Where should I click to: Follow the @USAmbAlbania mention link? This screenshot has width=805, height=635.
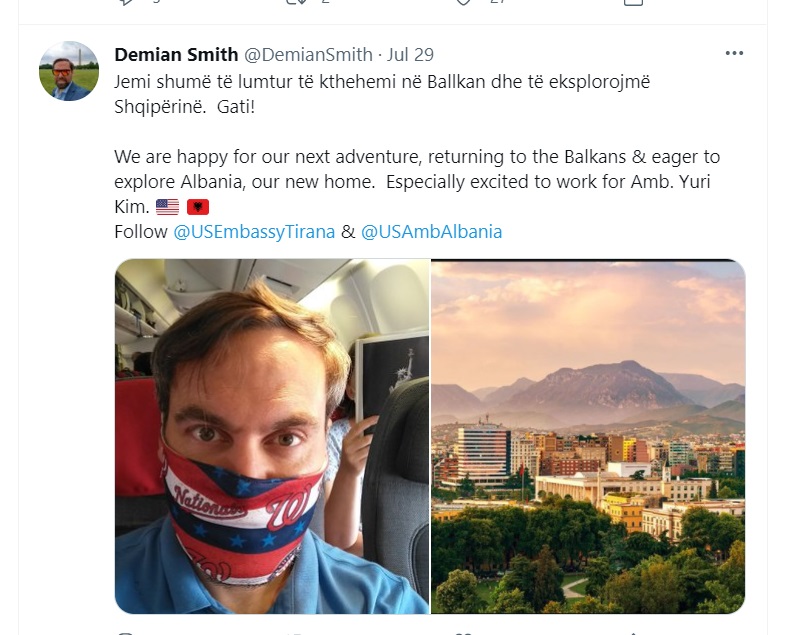click(x=431, y=232)
